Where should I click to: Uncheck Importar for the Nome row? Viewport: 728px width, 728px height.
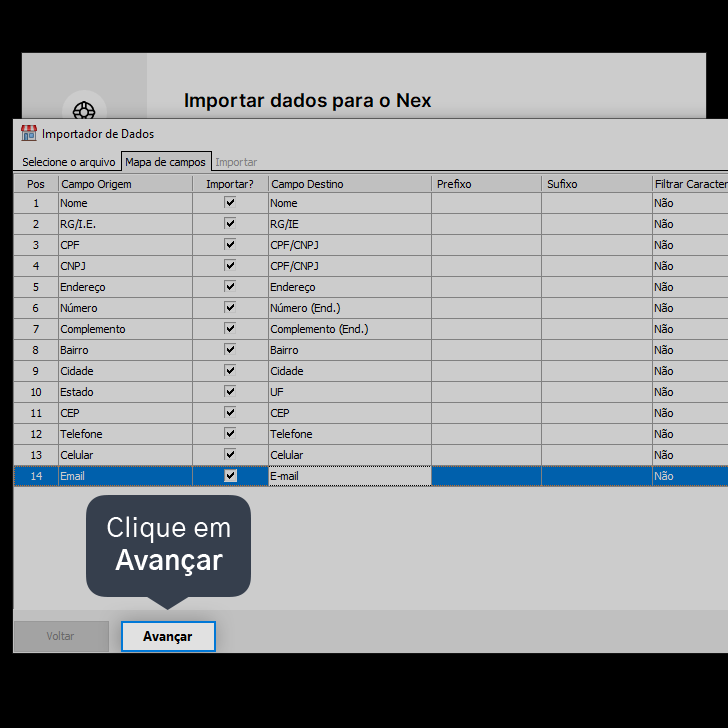(230, 202)
